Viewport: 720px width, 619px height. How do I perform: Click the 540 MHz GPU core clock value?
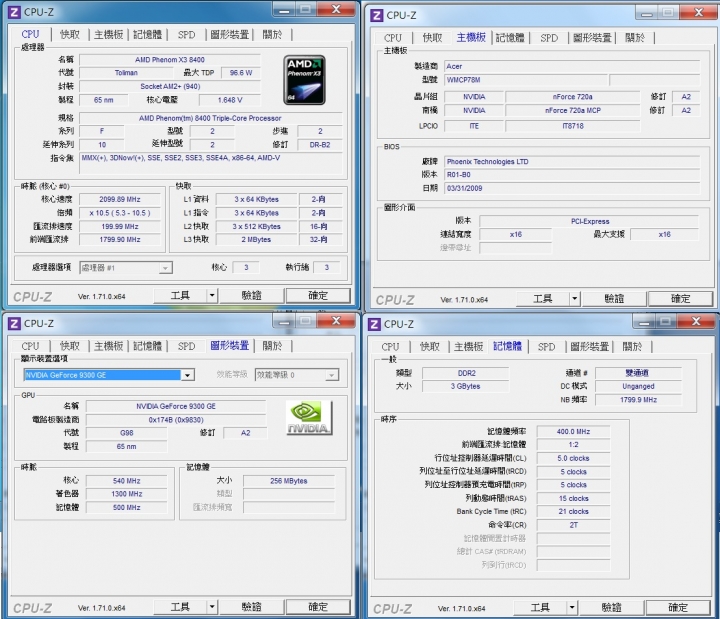click(126, 481)
